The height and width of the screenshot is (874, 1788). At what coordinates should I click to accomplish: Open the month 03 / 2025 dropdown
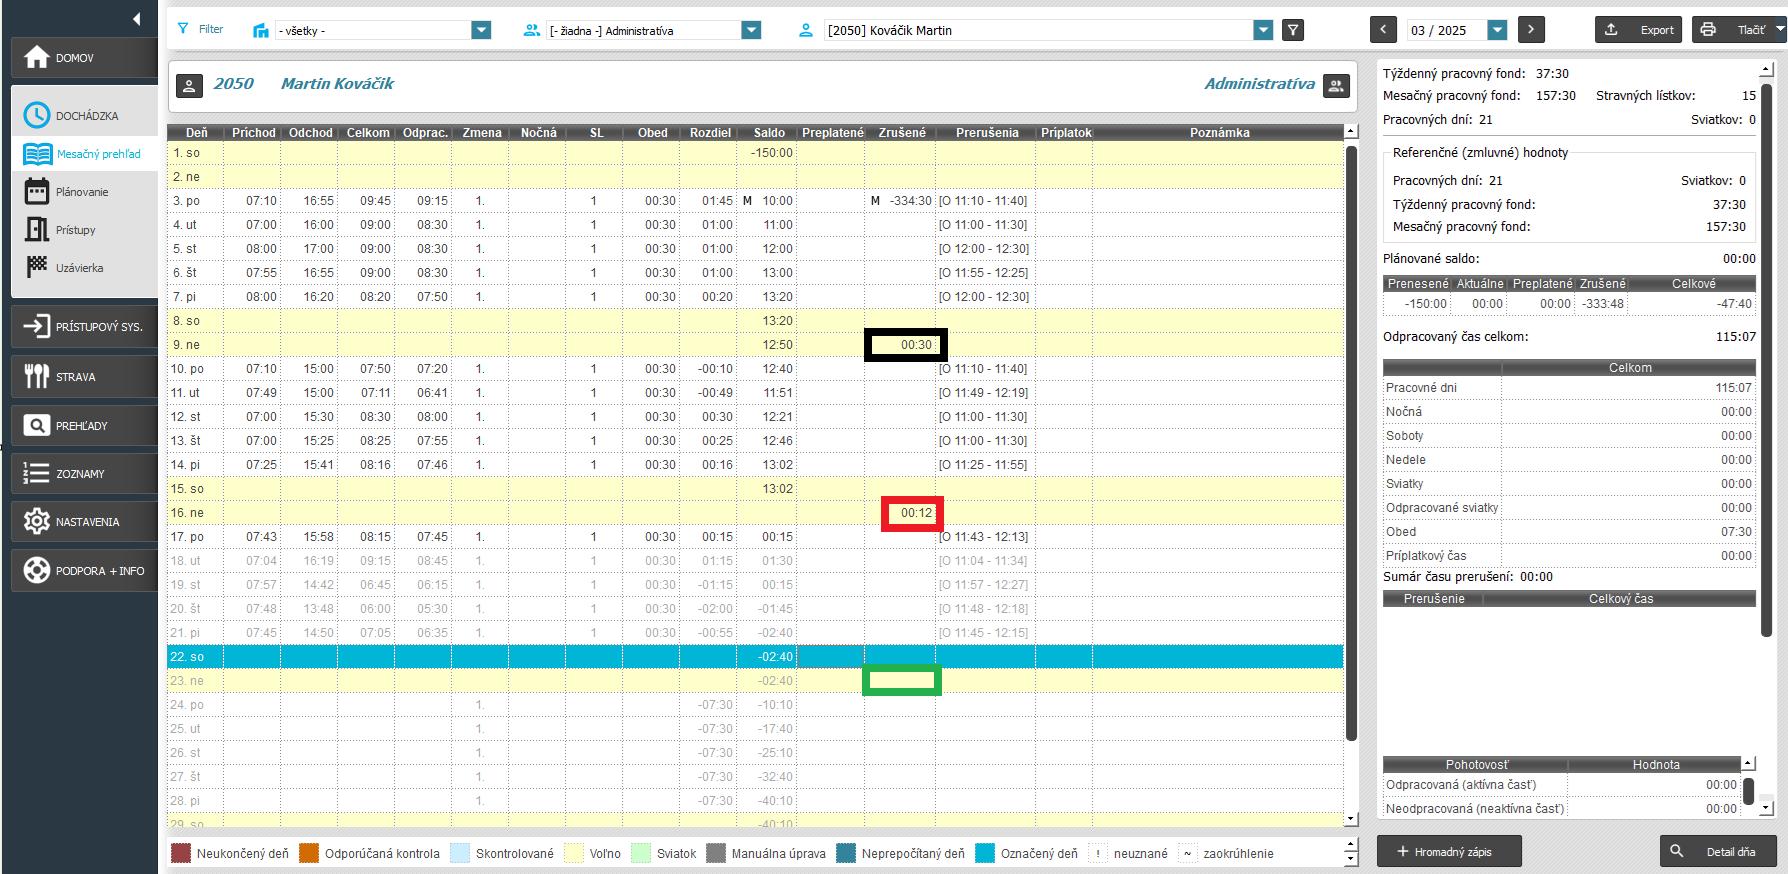point(1496,30)
